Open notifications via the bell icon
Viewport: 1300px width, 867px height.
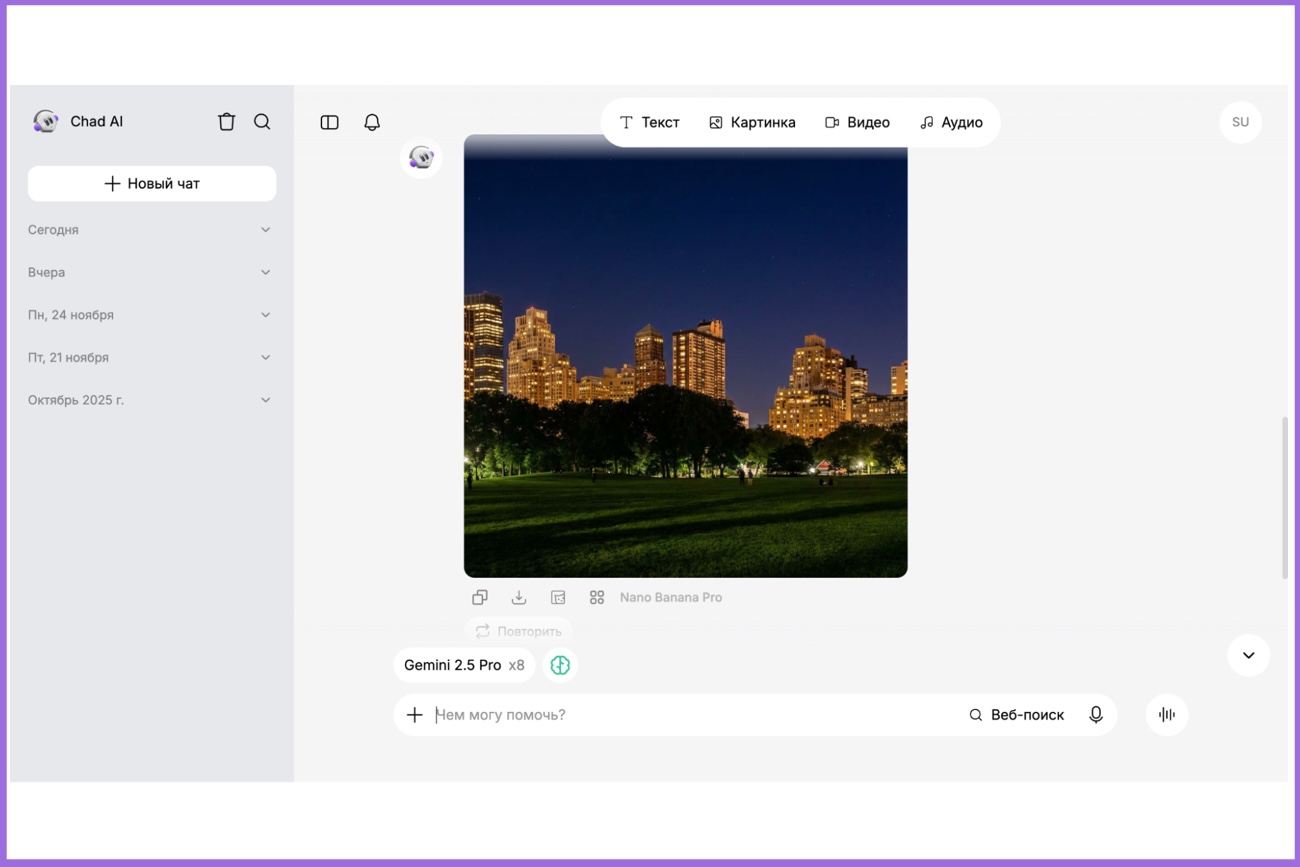point(372,122)
